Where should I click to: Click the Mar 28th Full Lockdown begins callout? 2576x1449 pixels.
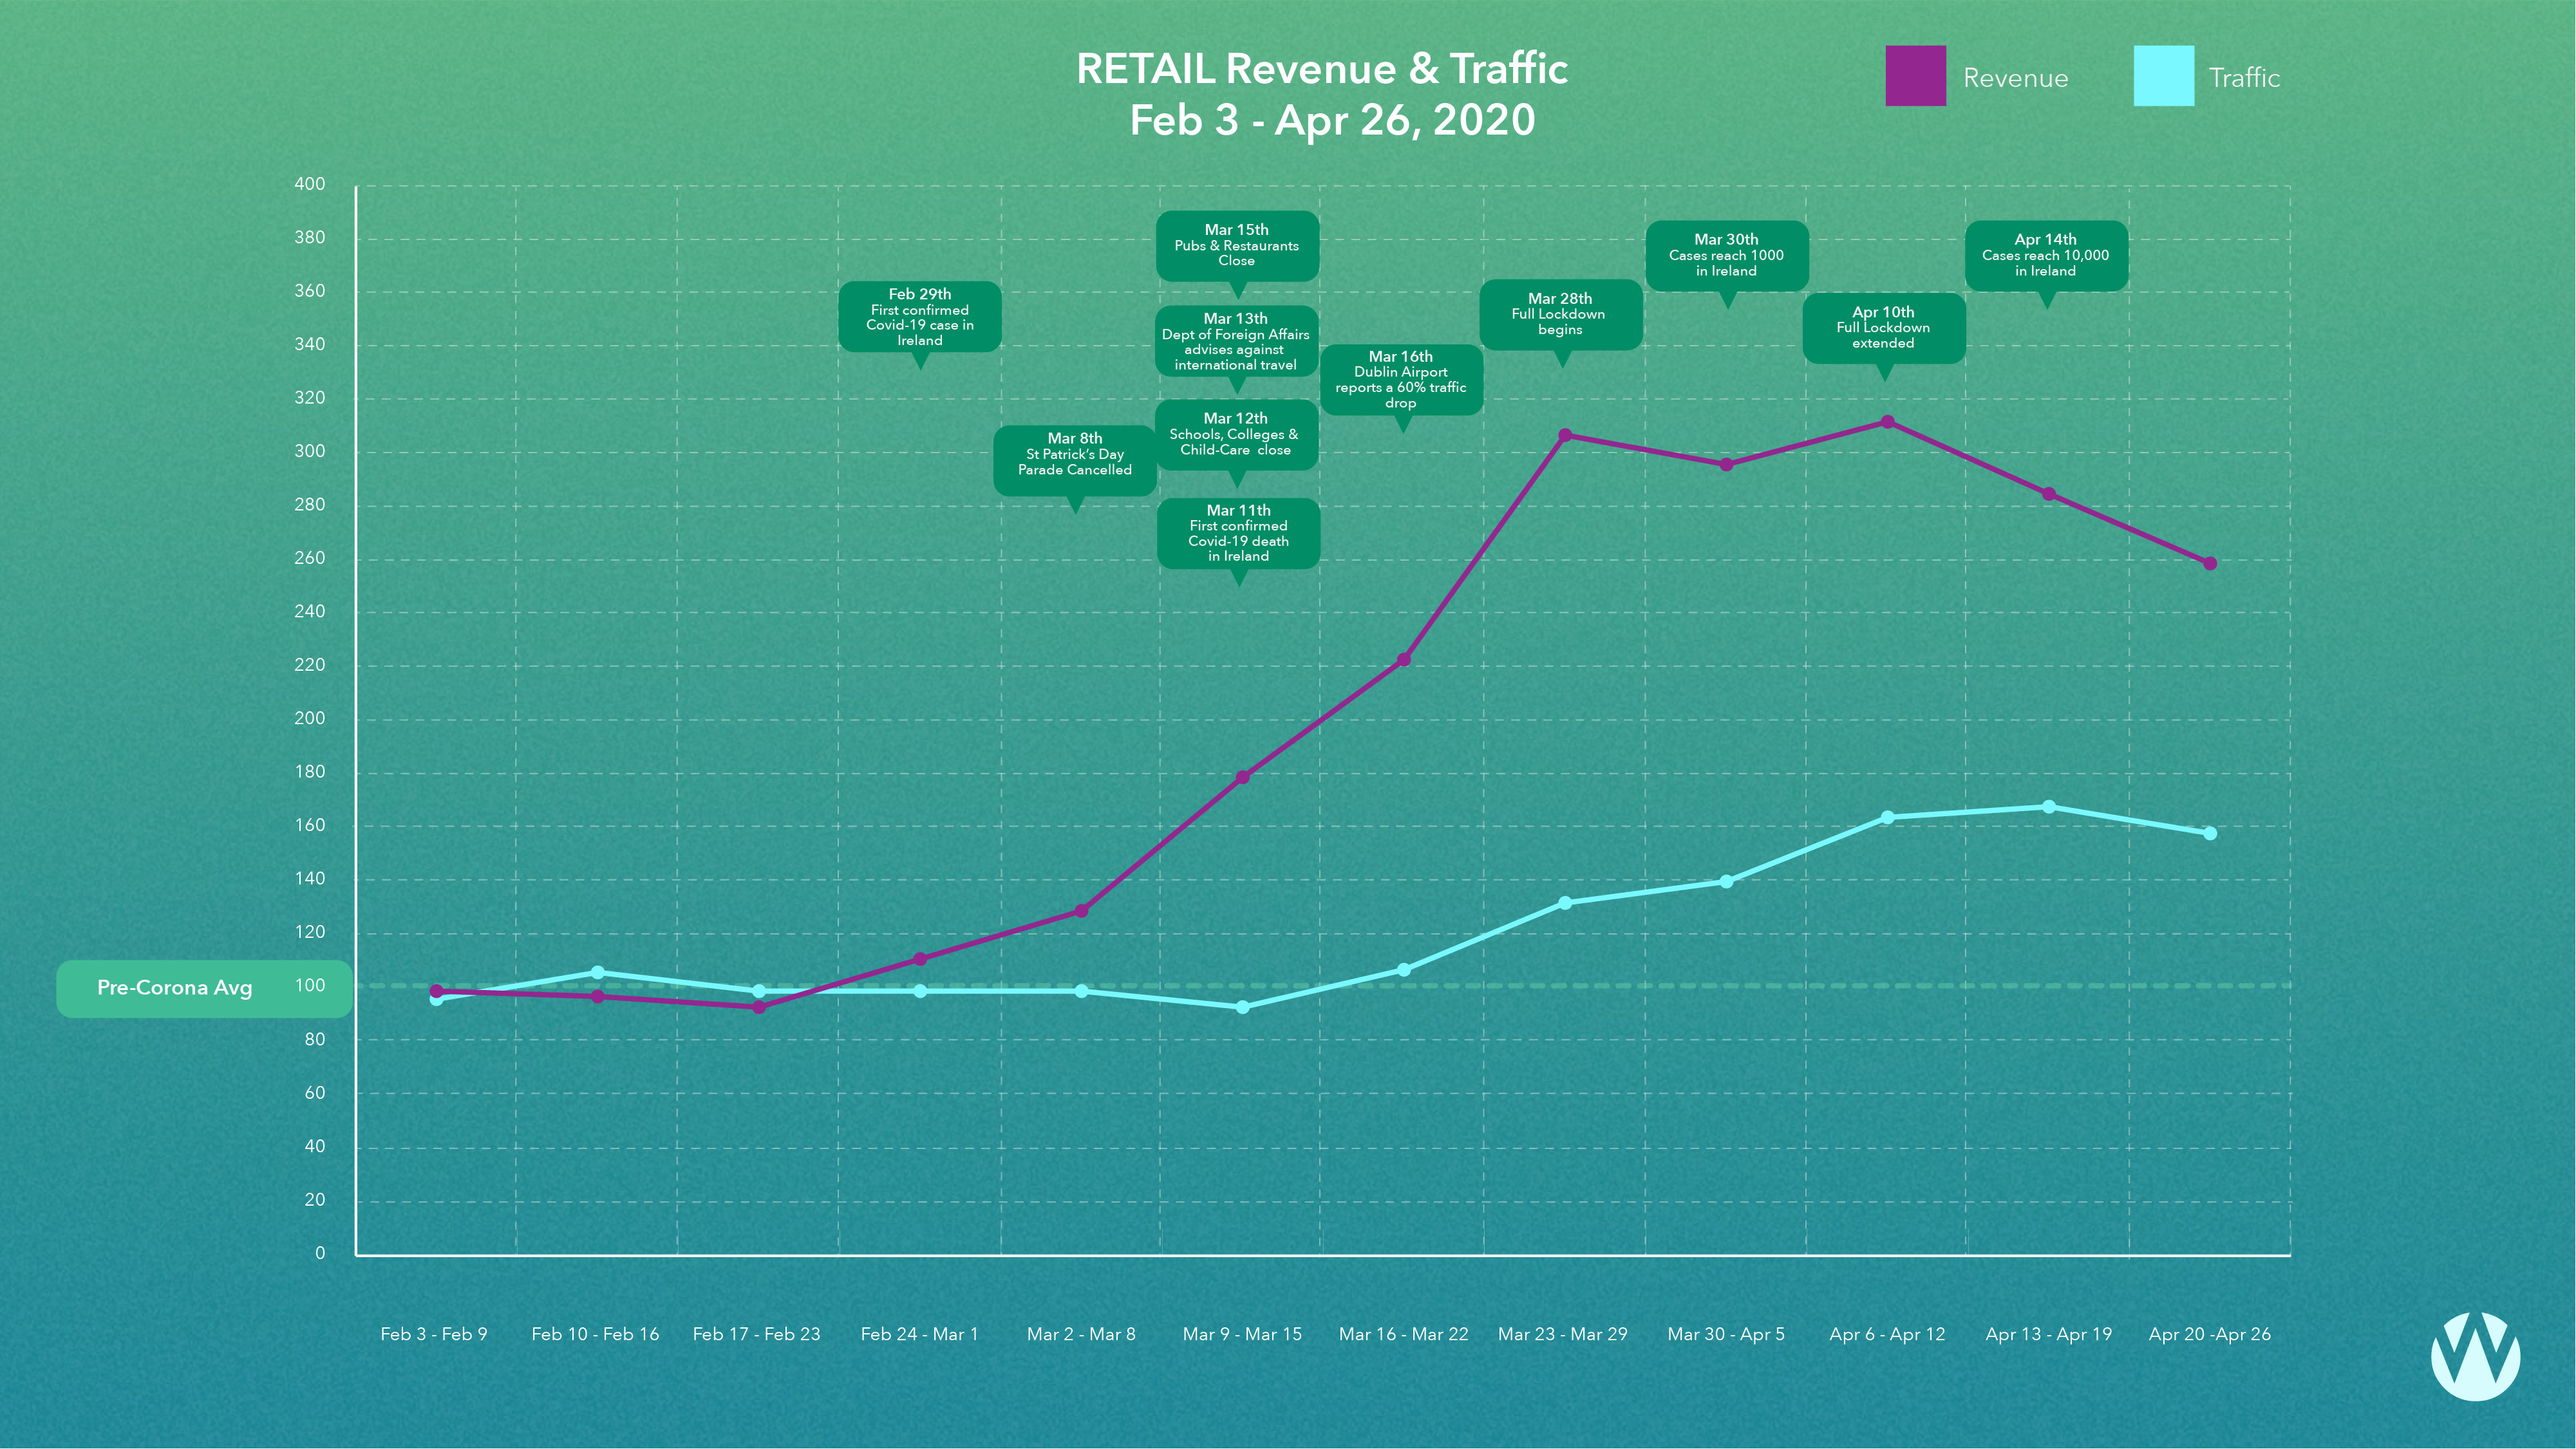[x=1560, y=315]
